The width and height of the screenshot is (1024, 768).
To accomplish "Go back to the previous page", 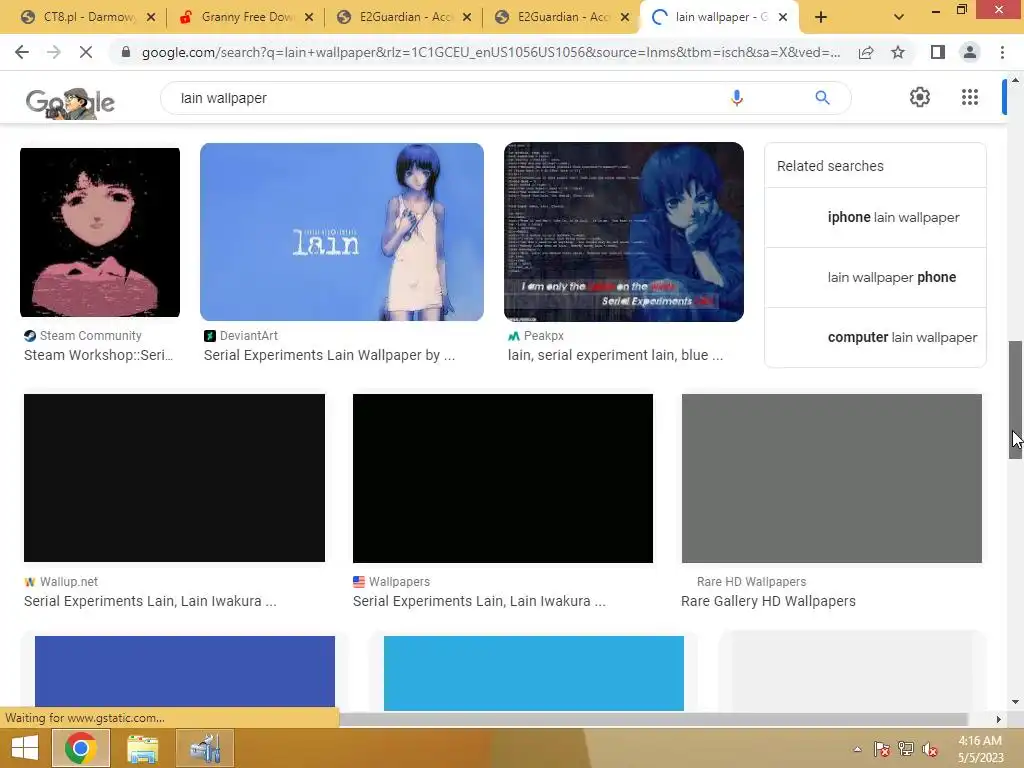I will [x=22, y=52].
